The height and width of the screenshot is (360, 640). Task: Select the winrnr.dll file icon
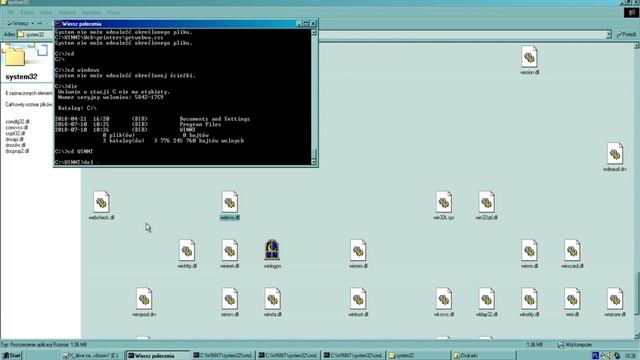point(529,251)
